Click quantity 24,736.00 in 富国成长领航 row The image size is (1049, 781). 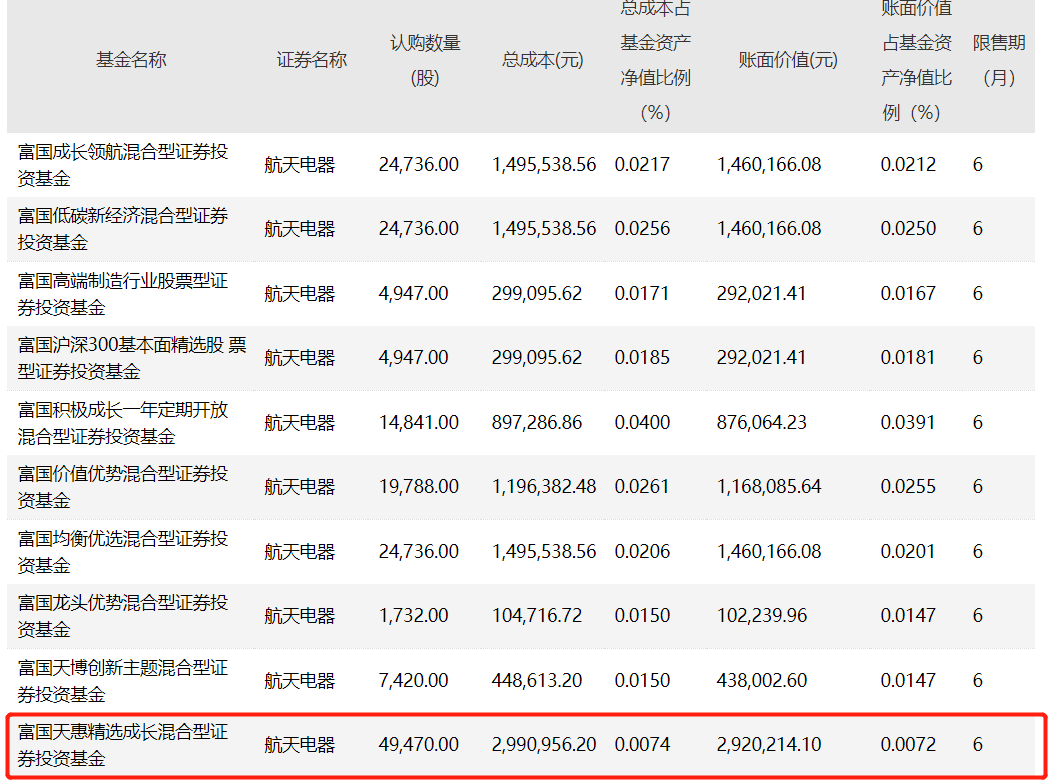point(419,165)
